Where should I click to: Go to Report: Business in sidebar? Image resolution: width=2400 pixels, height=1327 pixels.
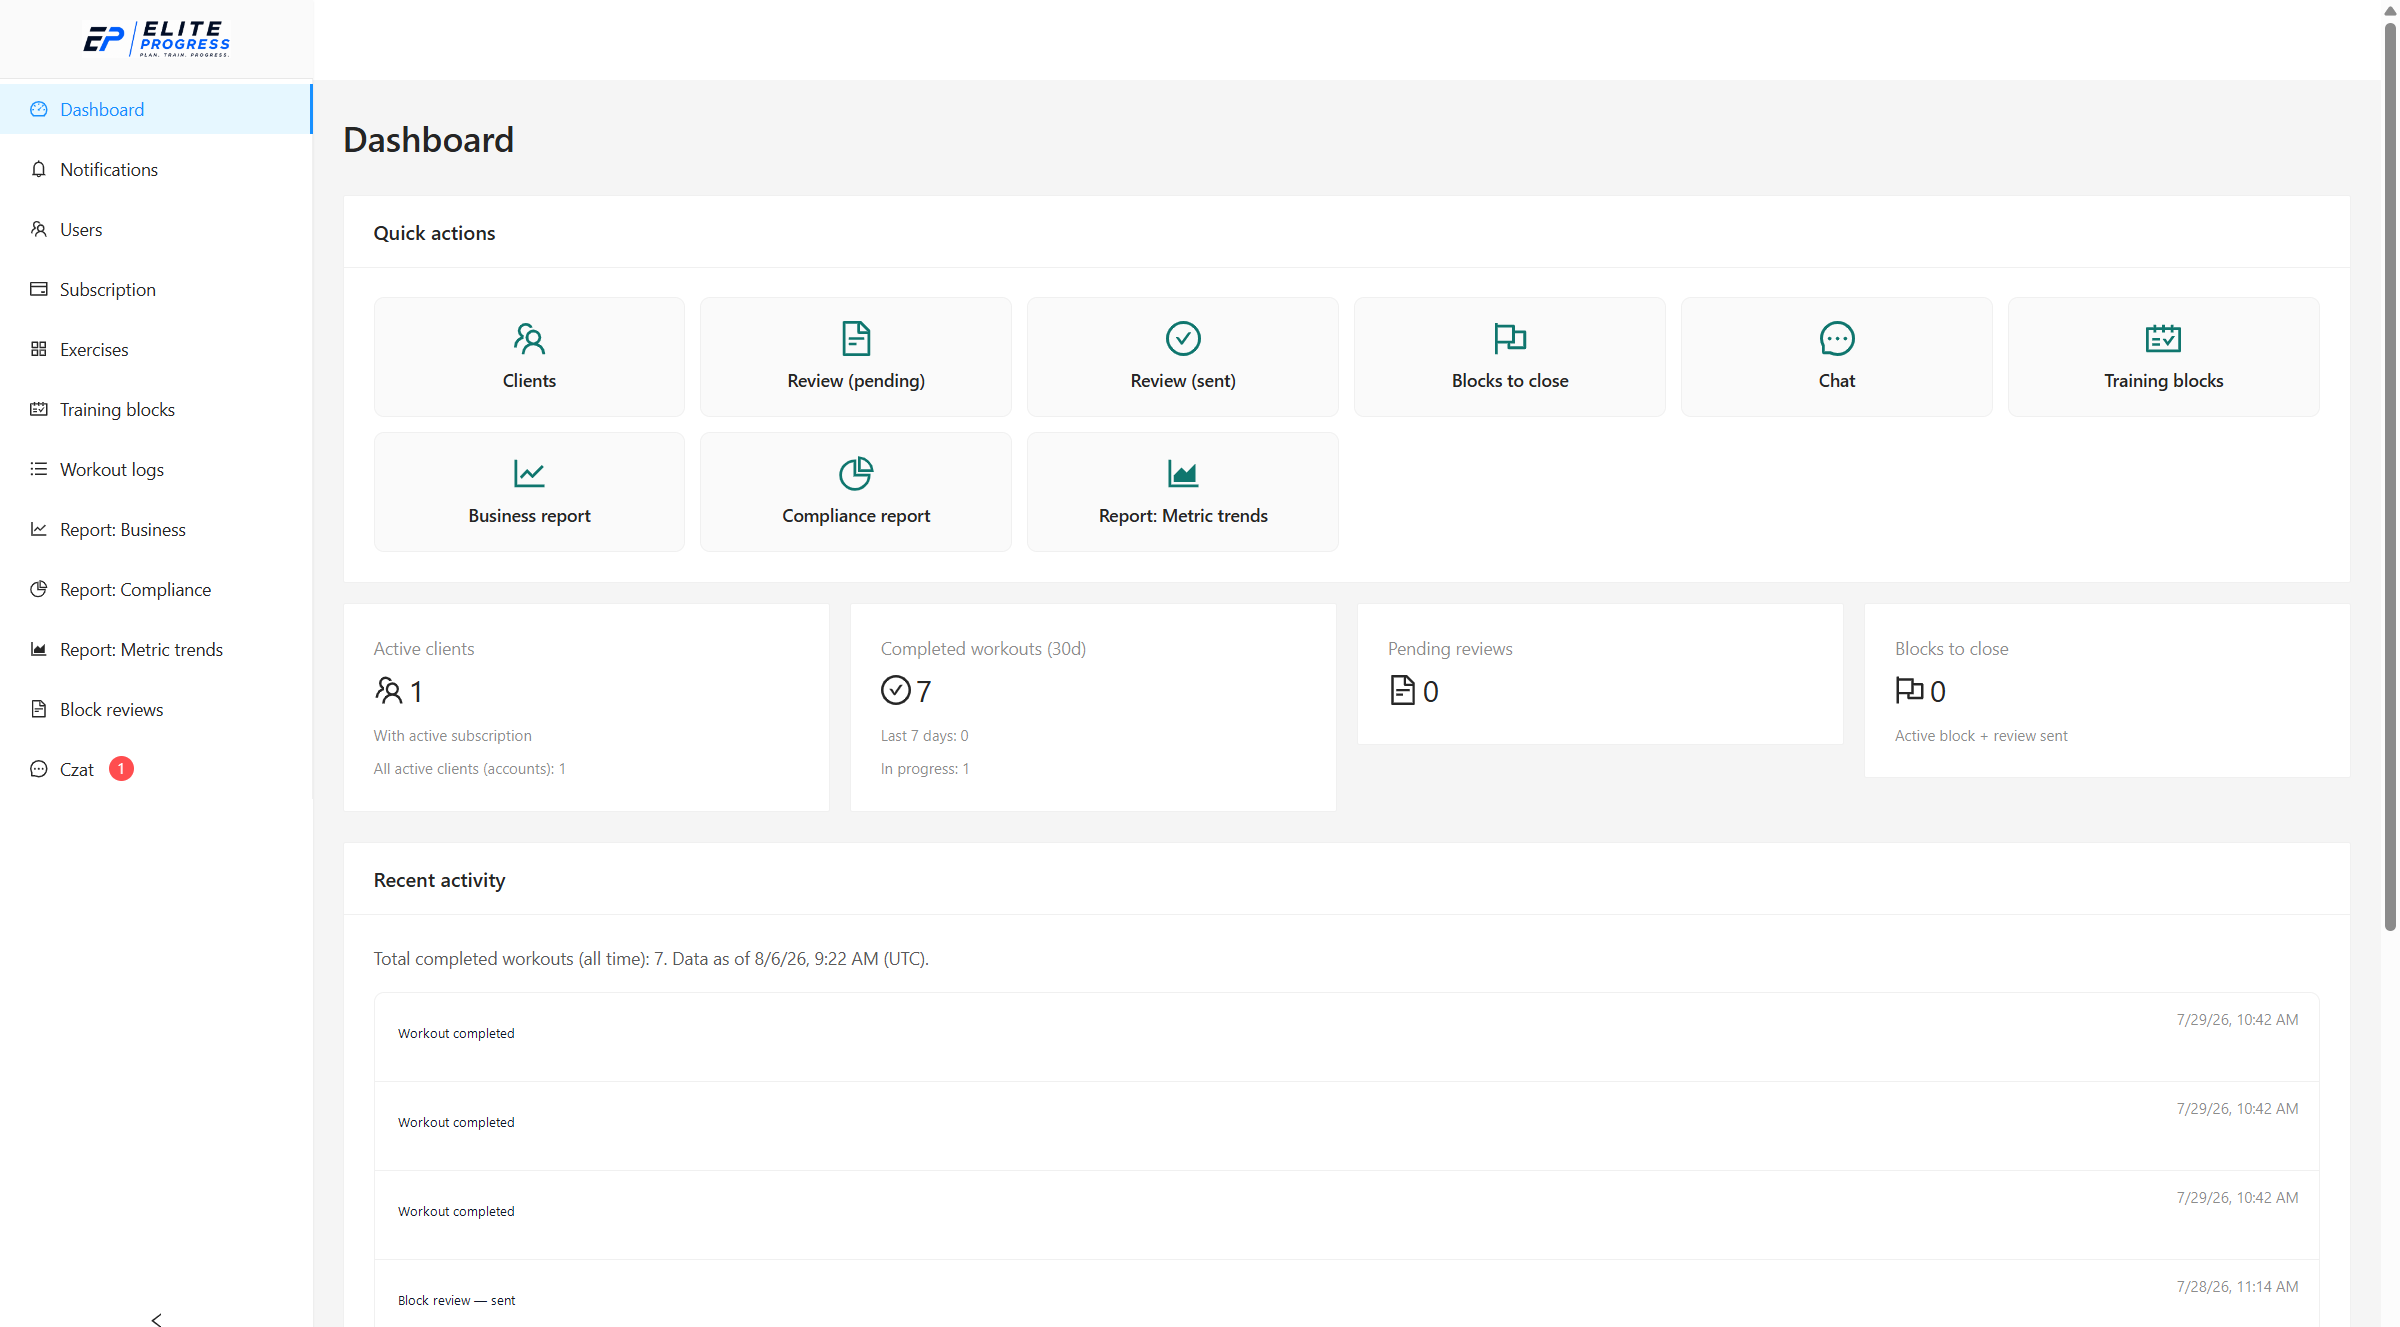156,529
